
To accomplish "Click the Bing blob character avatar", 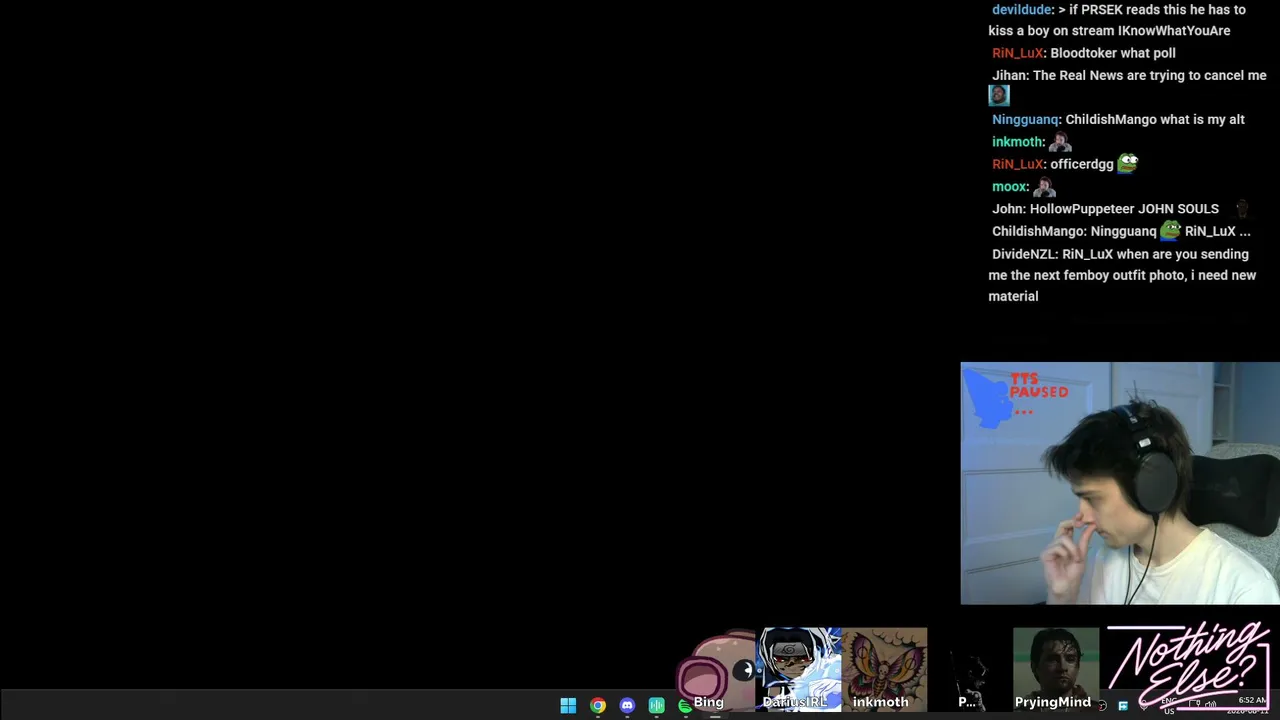I will (717, 671).
